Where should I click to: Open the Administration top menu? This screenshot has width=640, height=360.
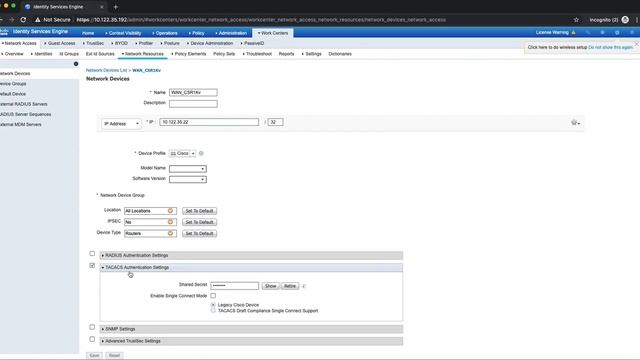pyautogui.click(x=231, y=33)
